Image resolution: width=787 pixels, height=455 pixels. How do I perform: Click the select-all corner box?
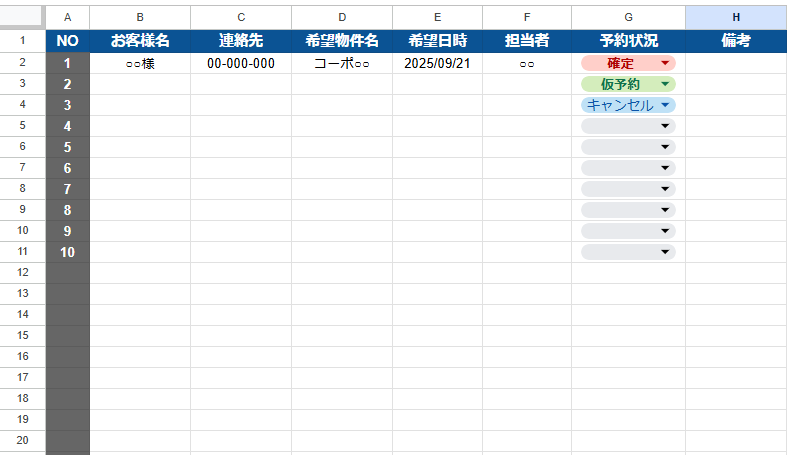tap(22, 17)
